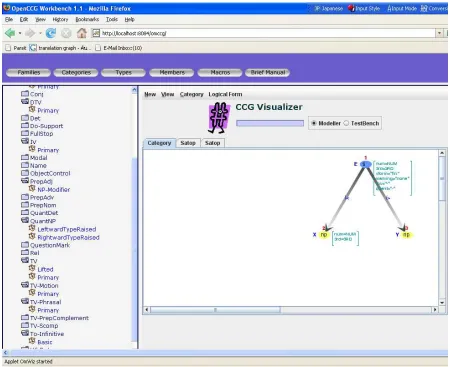Select the Modeller radio button
Screen dimensions: 450x367
coord(313,123)
